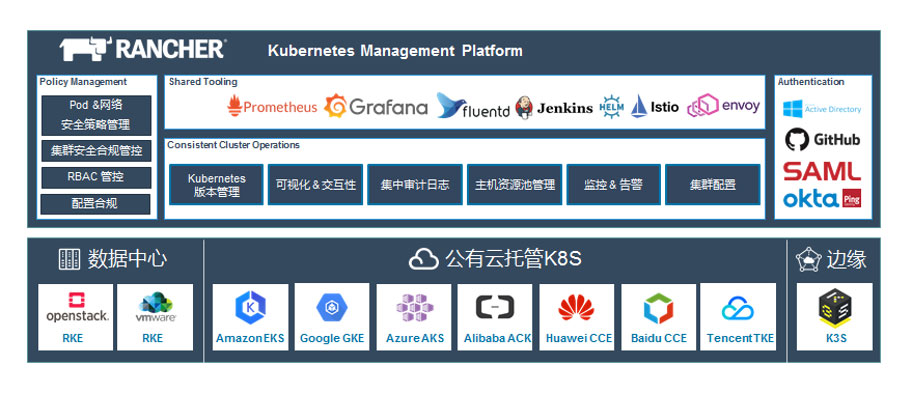Select the 集群配置 box
Image resolution: width=912 pixels, height=394 pixels.
712,184
